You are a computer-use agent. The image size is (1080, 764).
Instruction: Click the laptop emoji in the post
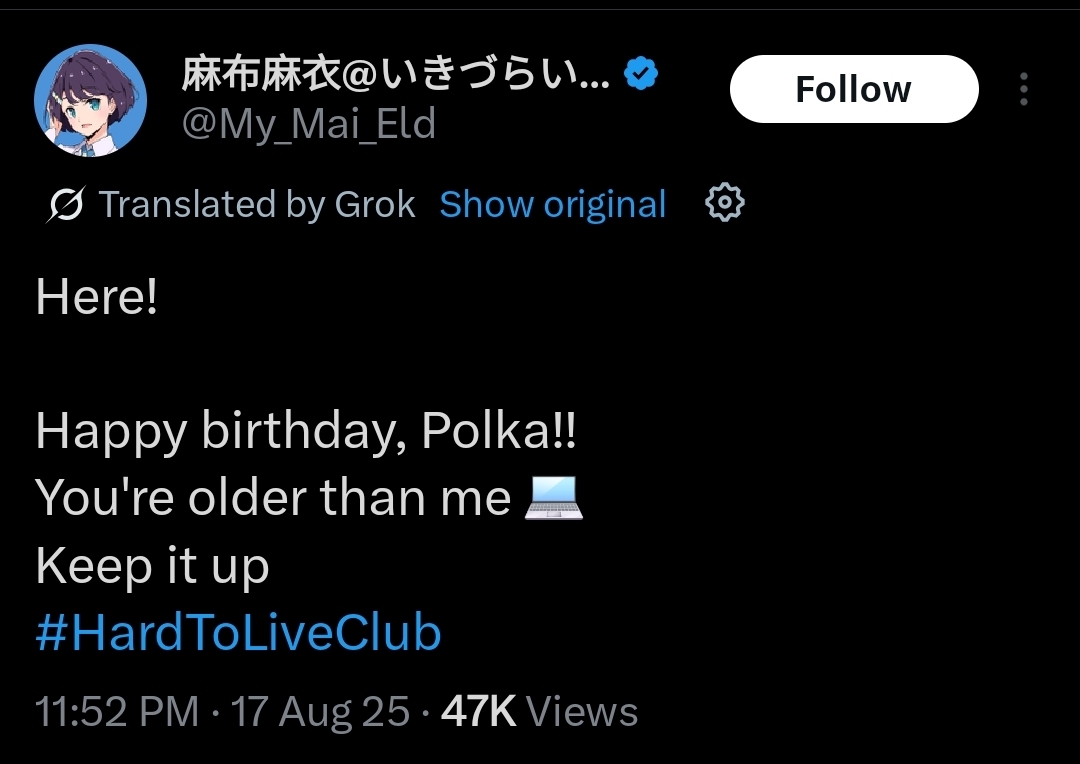point(553,498)
